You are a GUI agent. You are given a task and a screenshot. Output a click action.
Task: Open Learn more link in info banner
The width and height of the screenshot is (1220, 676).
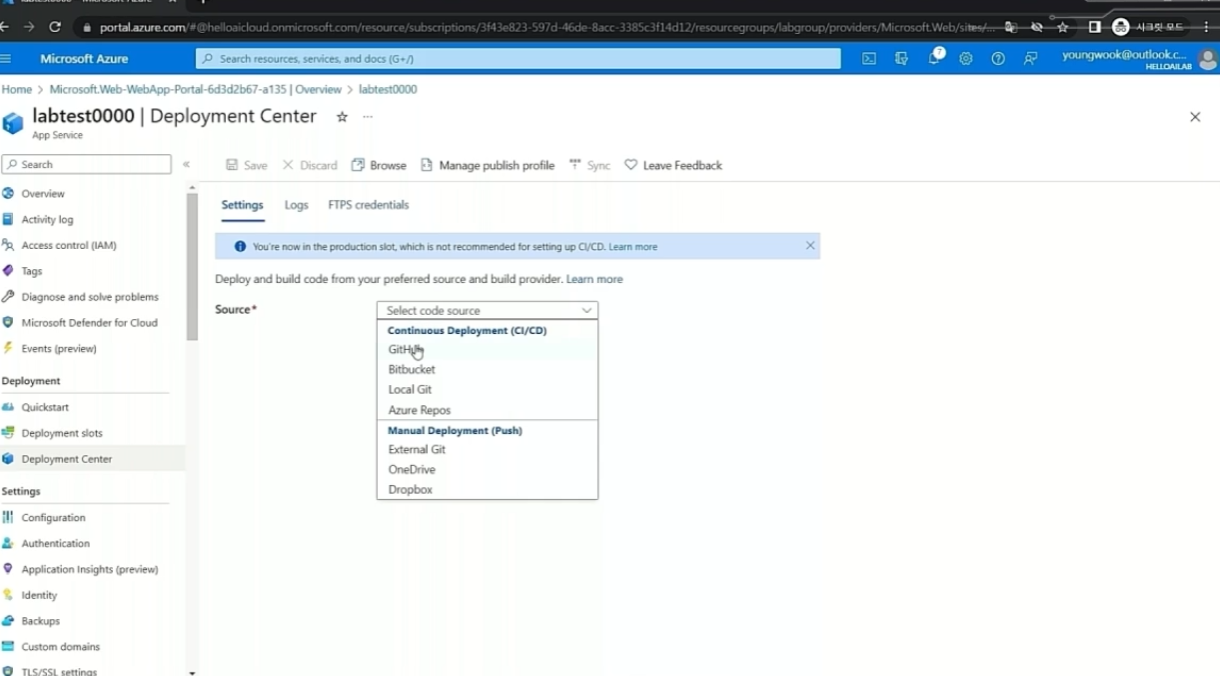point(633,247)
